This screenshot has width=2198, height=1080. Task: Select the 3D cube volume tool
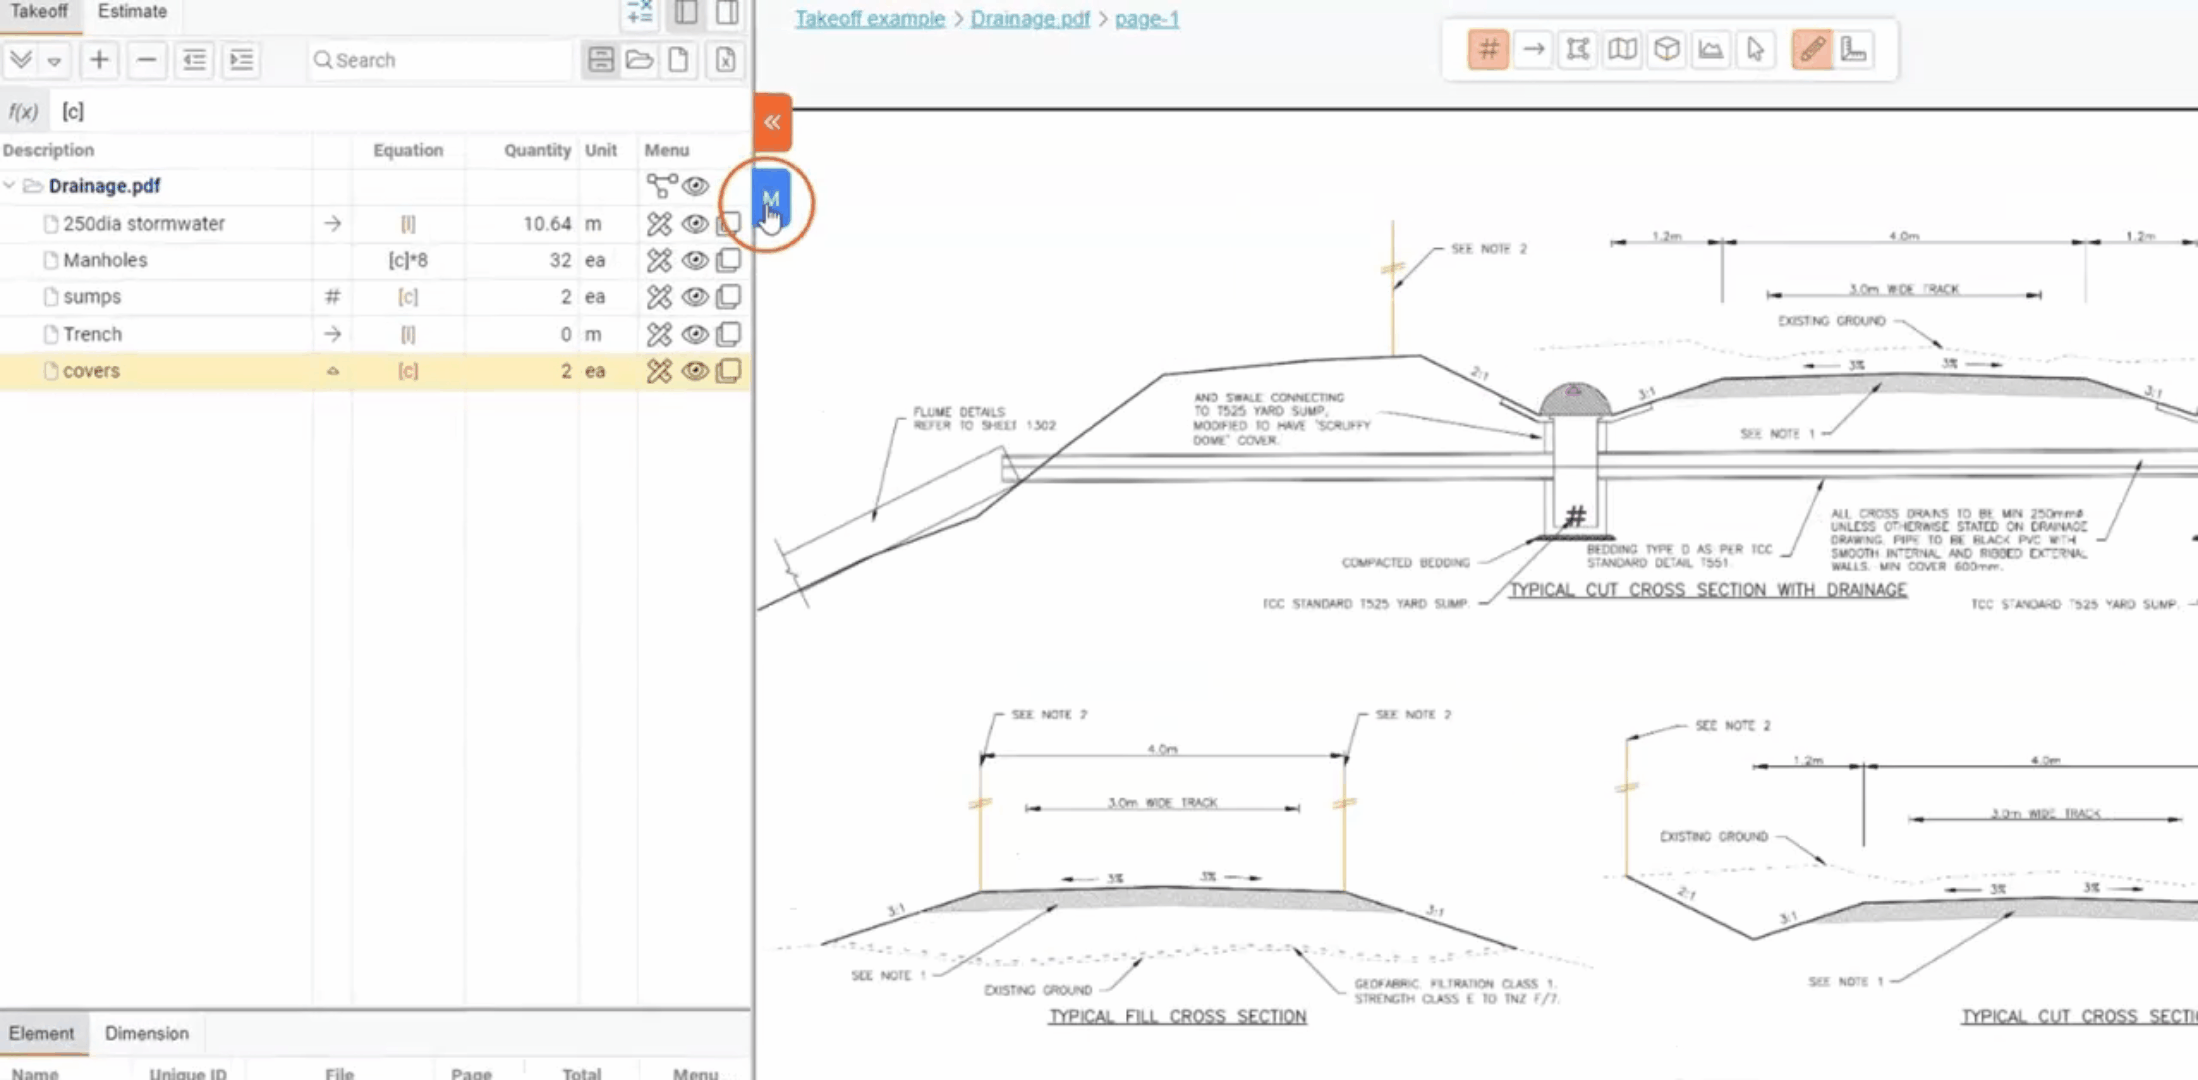click(x=1666, y=49)
